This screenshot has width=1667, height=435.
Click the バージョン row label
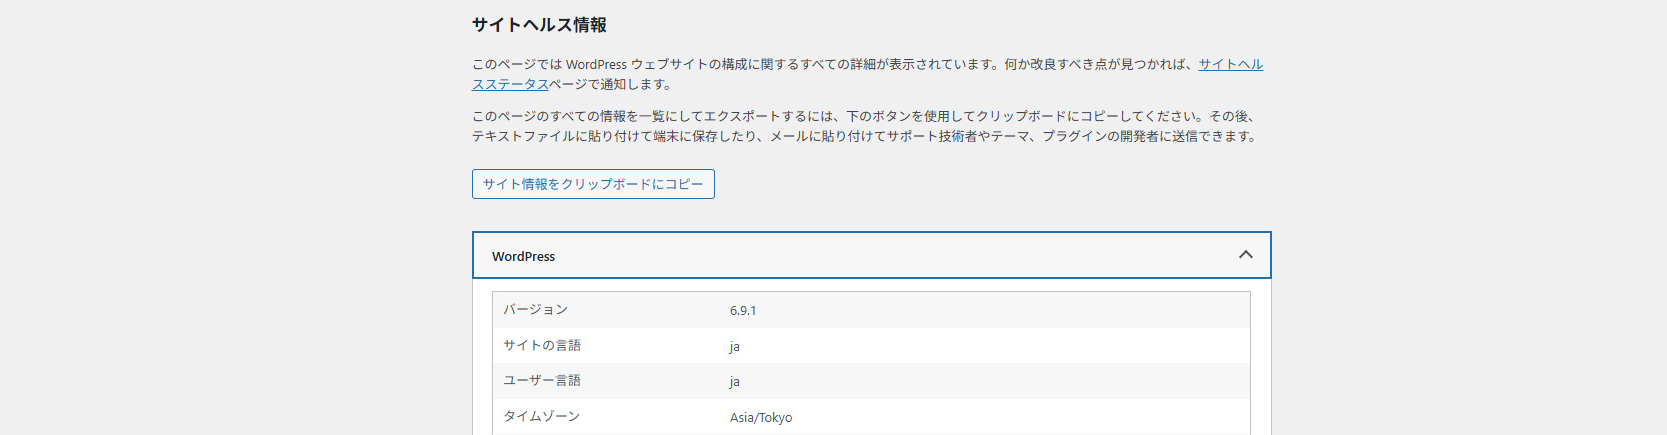(x=535, y=310)
